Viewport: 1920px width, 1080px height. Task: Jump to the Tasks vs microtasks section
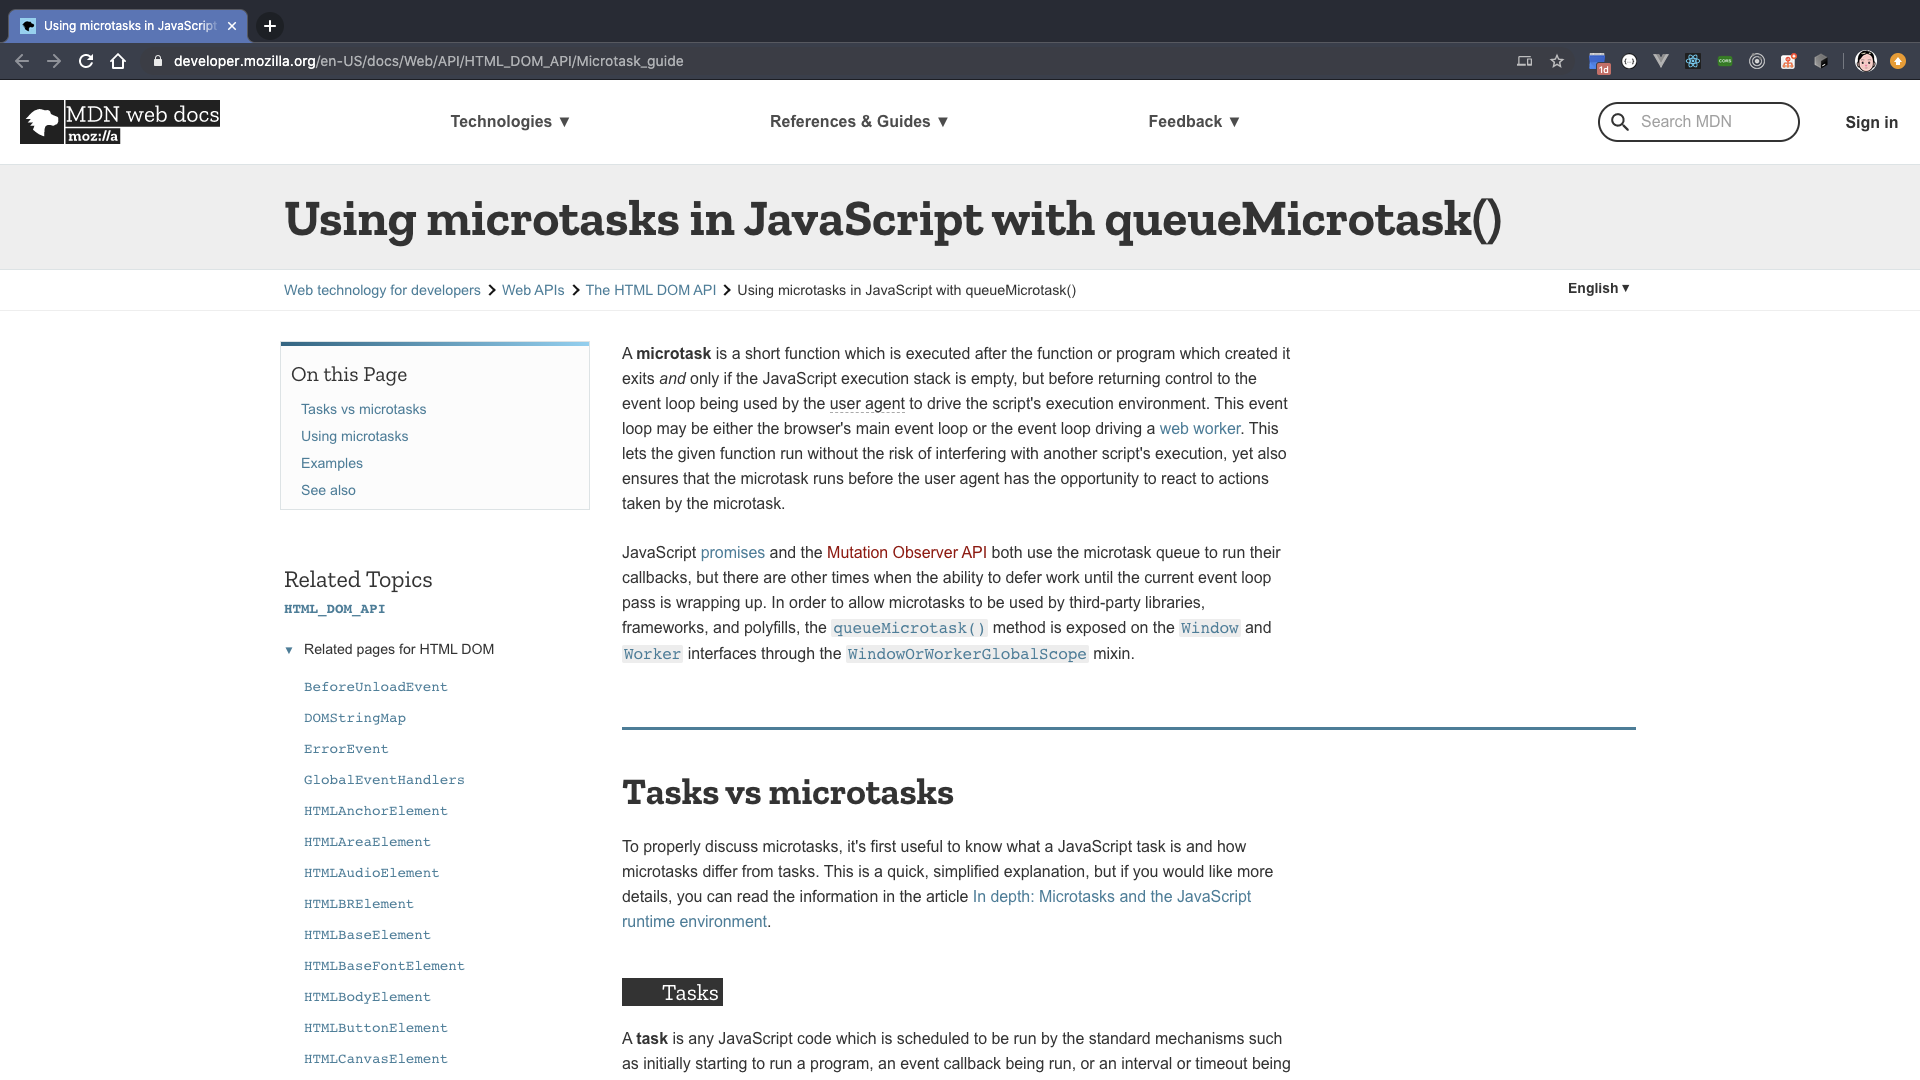click(363, 409)
